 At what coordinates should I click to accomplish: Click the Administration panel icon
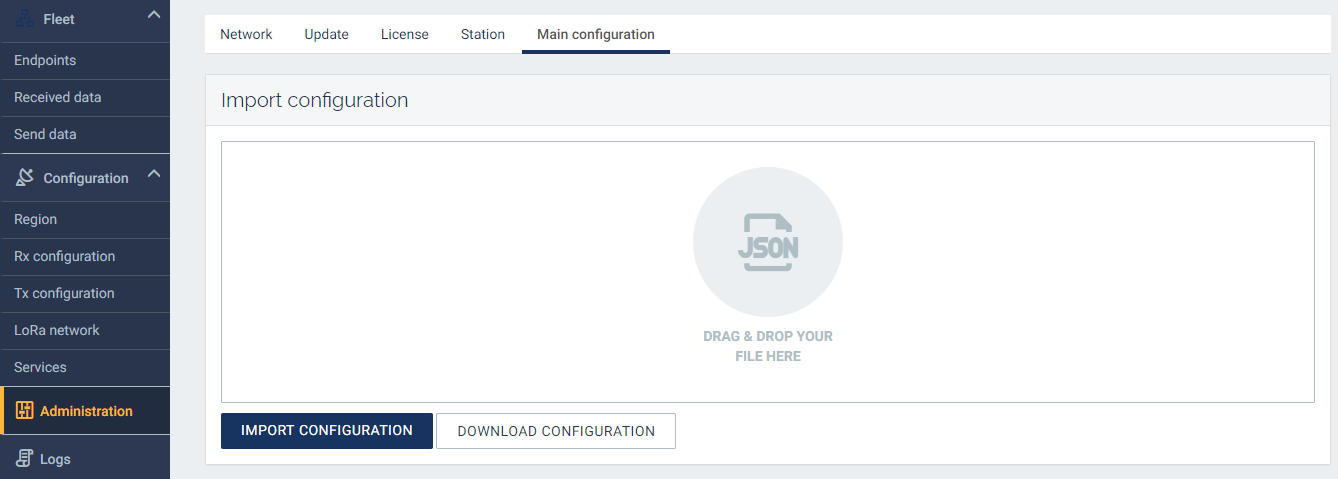25,411
